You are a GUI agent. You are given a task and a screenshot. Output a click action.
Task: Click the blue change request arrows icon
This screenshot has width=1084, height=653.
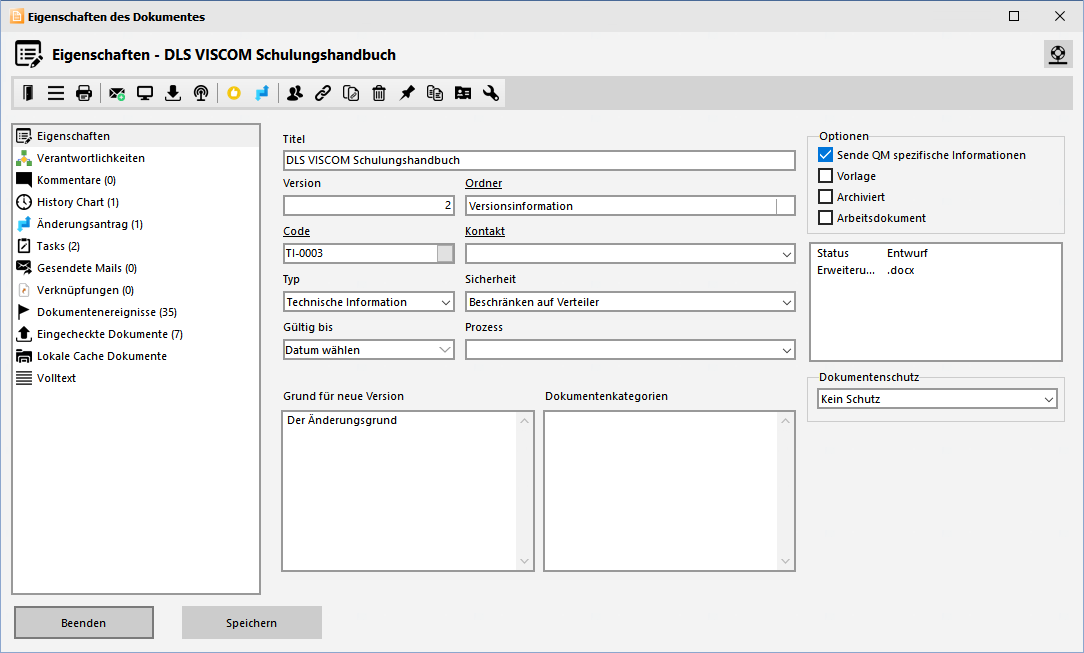pyautogui.click(x=262, y=93)
